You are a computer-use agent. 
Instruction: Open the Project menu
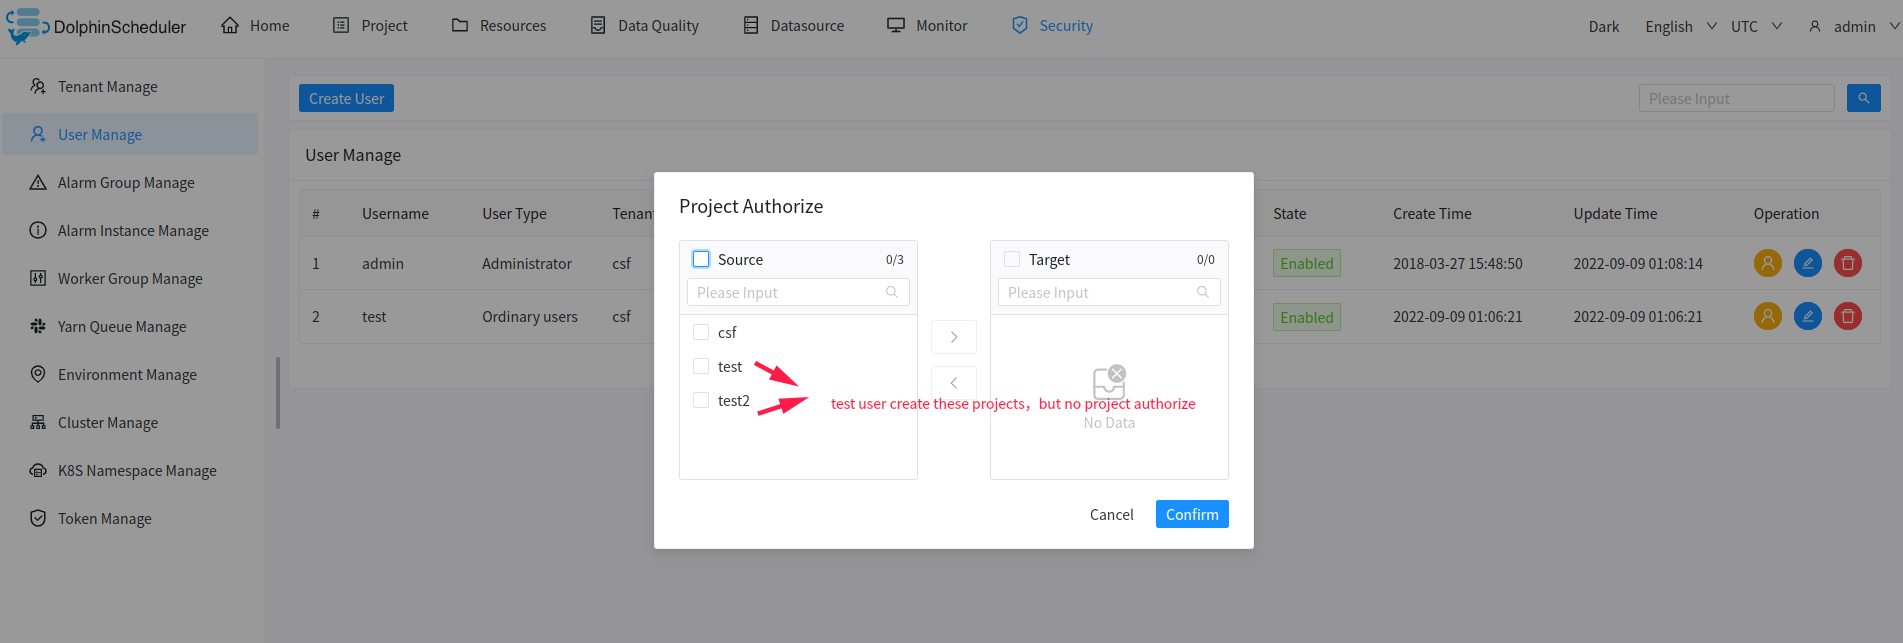(370, 25)
